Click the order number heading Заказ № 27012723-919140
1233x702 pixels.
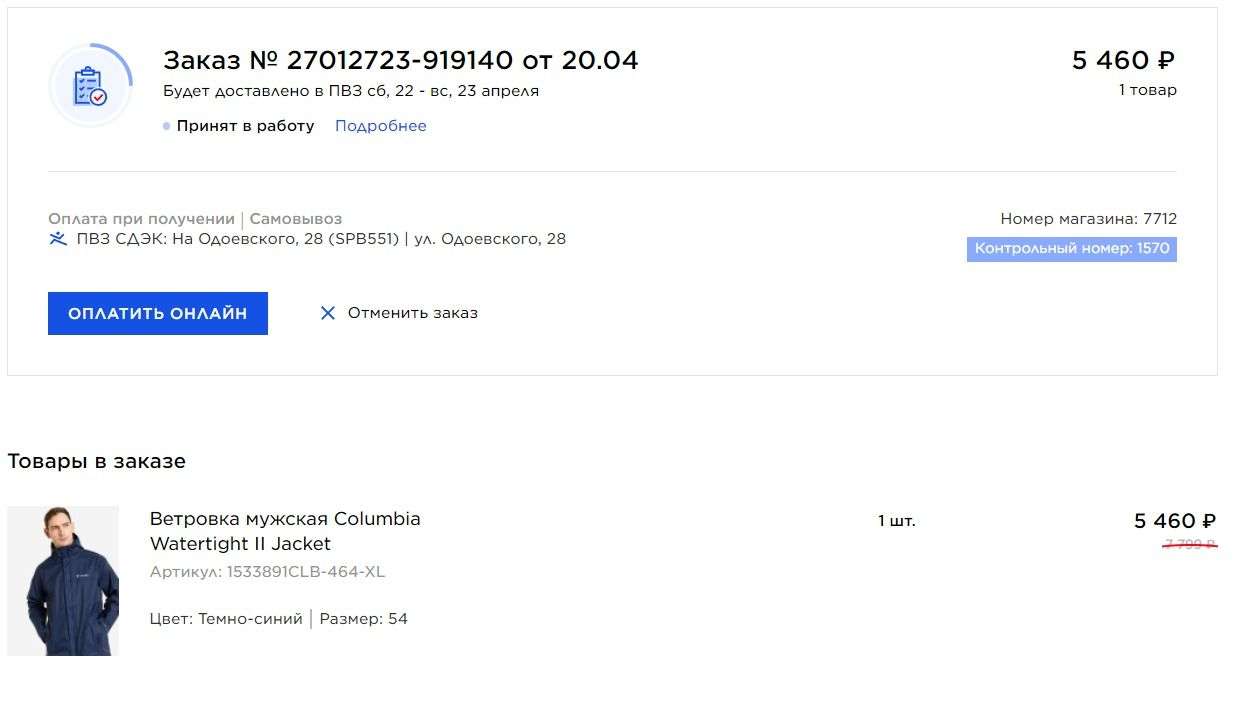click(400, 60)
